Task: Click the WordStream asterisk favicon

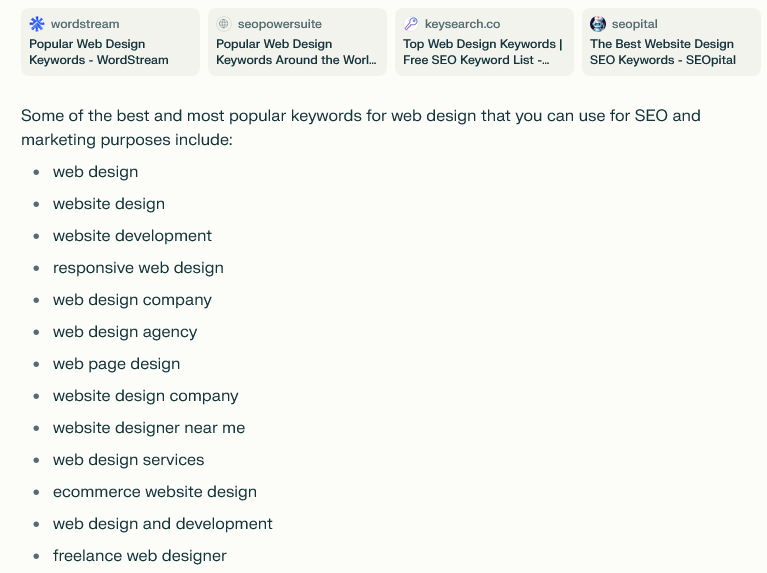Action: coord(37,24)
